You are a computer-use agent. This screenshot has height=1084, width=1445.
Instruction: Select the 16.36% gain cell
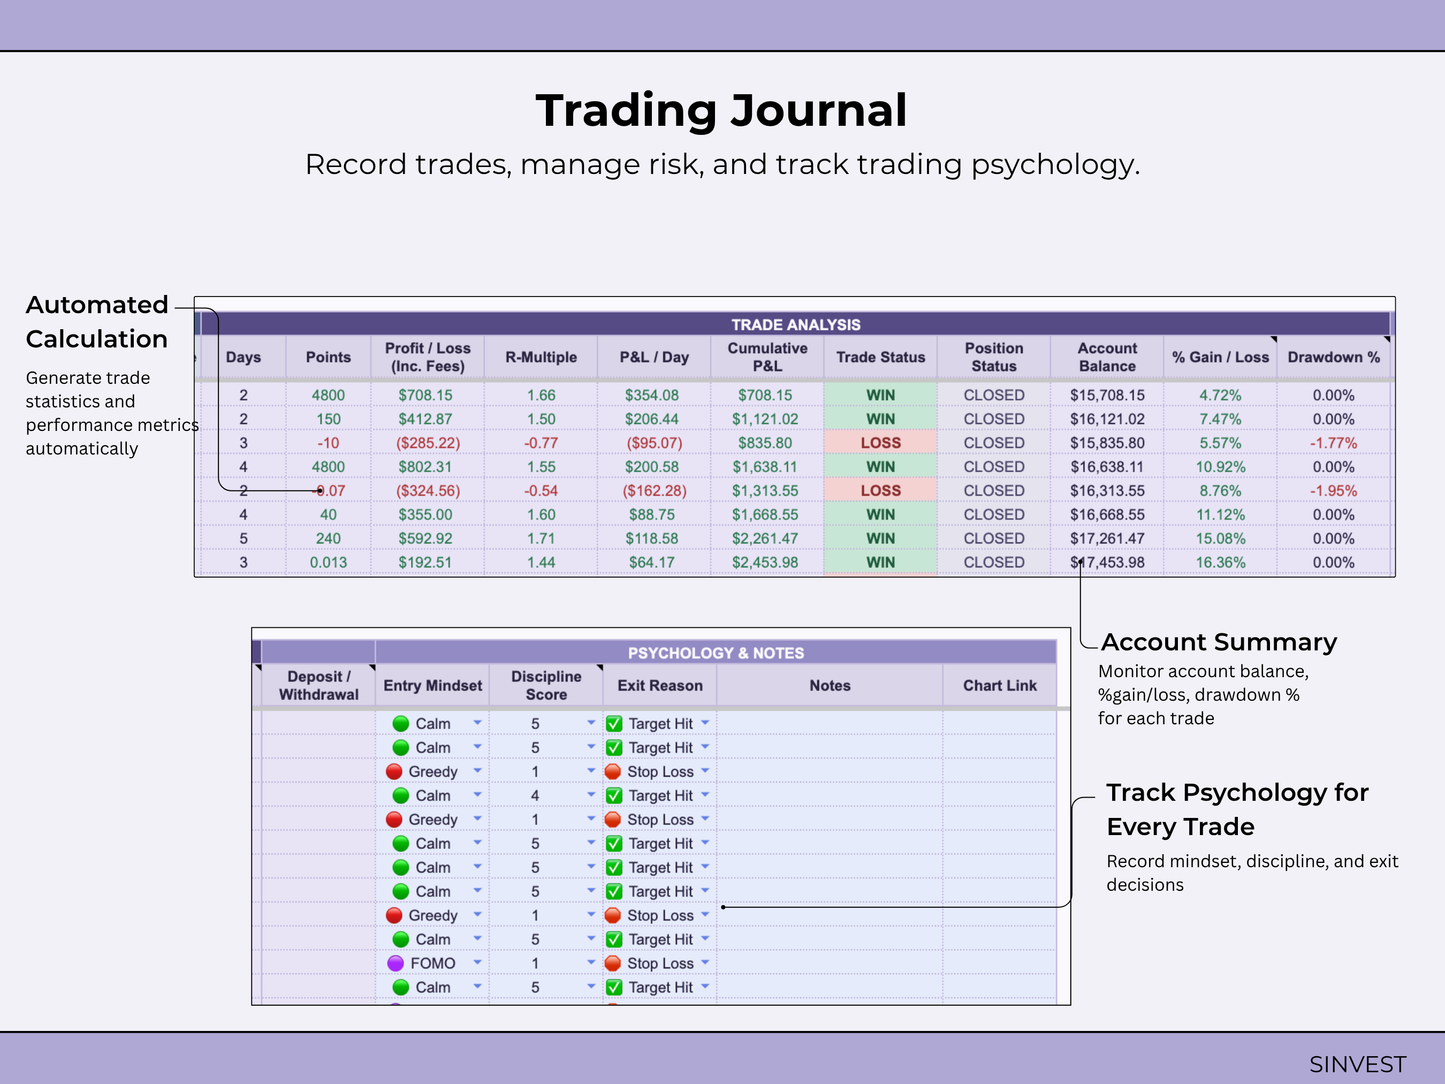click(x=1220, y=562)
